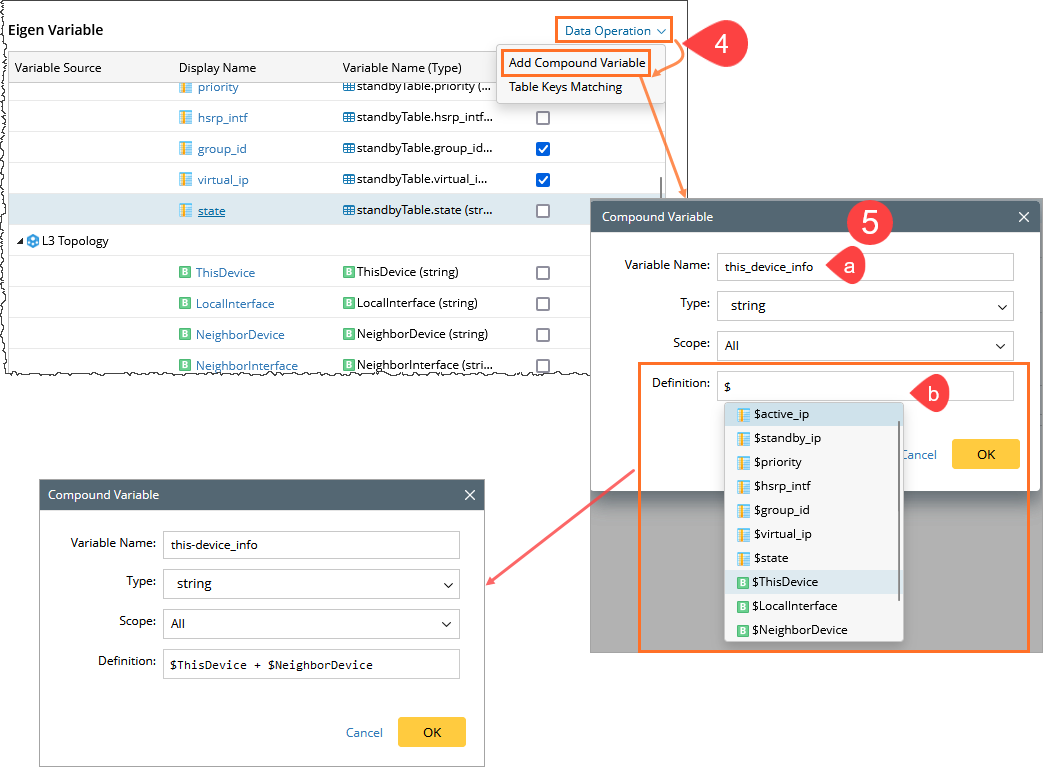Open Scope dropdown in bottom-left dialog

coord(311,624)
